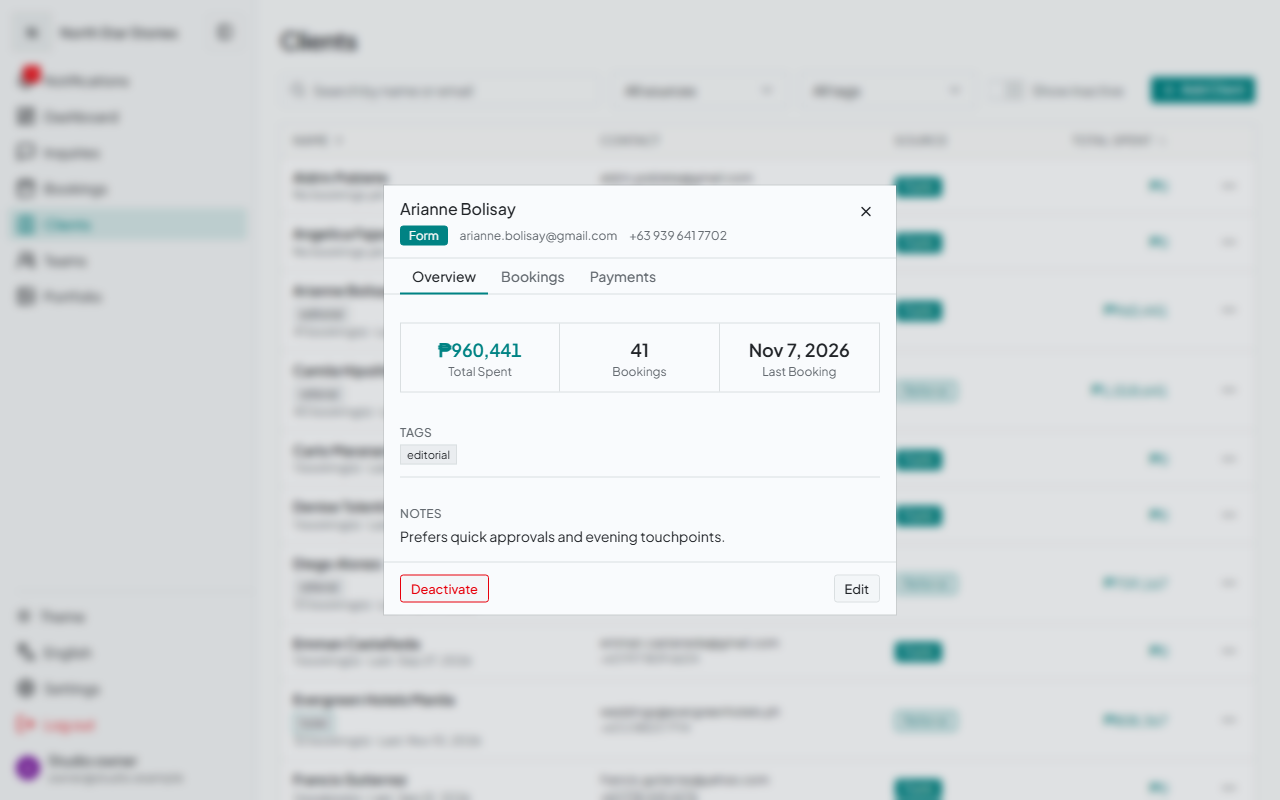Click the Settings gear icon in sidebar
The width and height of the screenshot is (1280, 800).
26,689
